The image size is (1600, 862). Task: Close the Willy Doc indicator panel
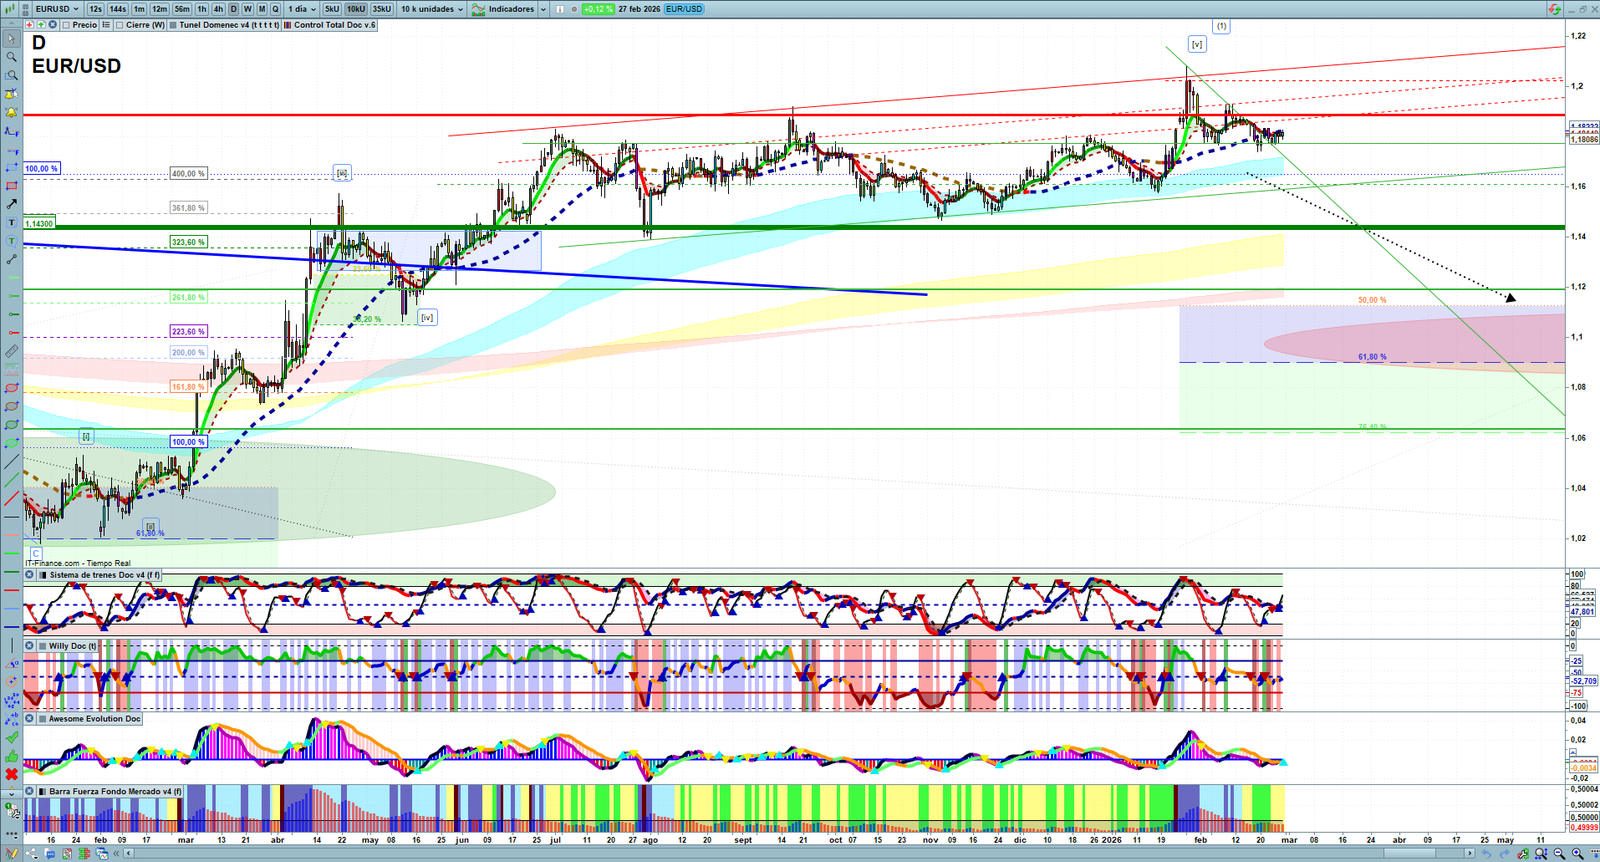click(x=30, y=646)
